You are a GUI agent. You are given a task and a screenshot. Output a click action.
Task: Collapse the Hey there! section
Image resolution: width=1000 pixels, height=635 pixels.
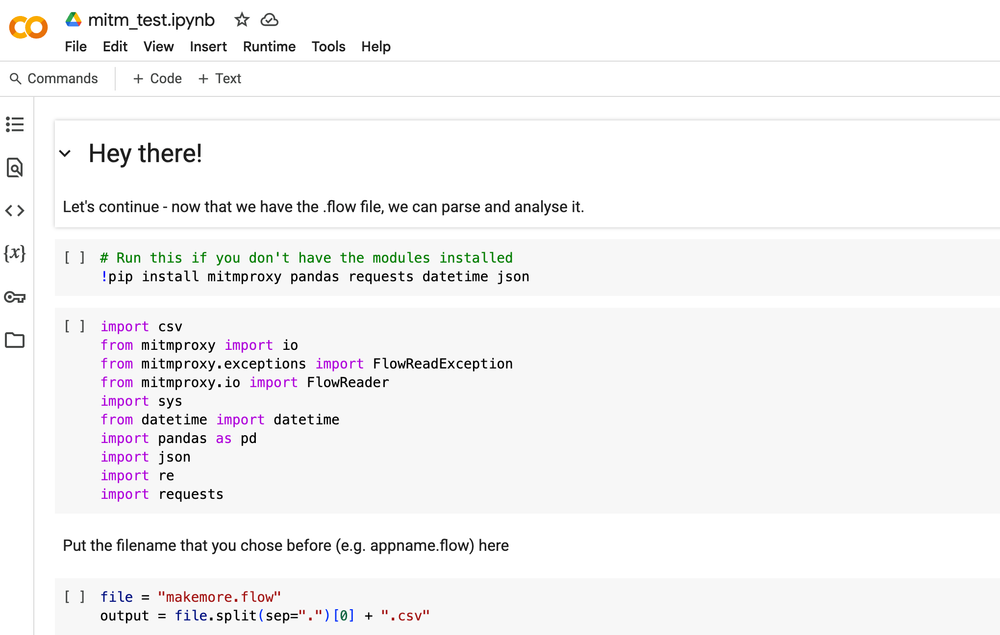pyautogui.click(x=65, y=154)
